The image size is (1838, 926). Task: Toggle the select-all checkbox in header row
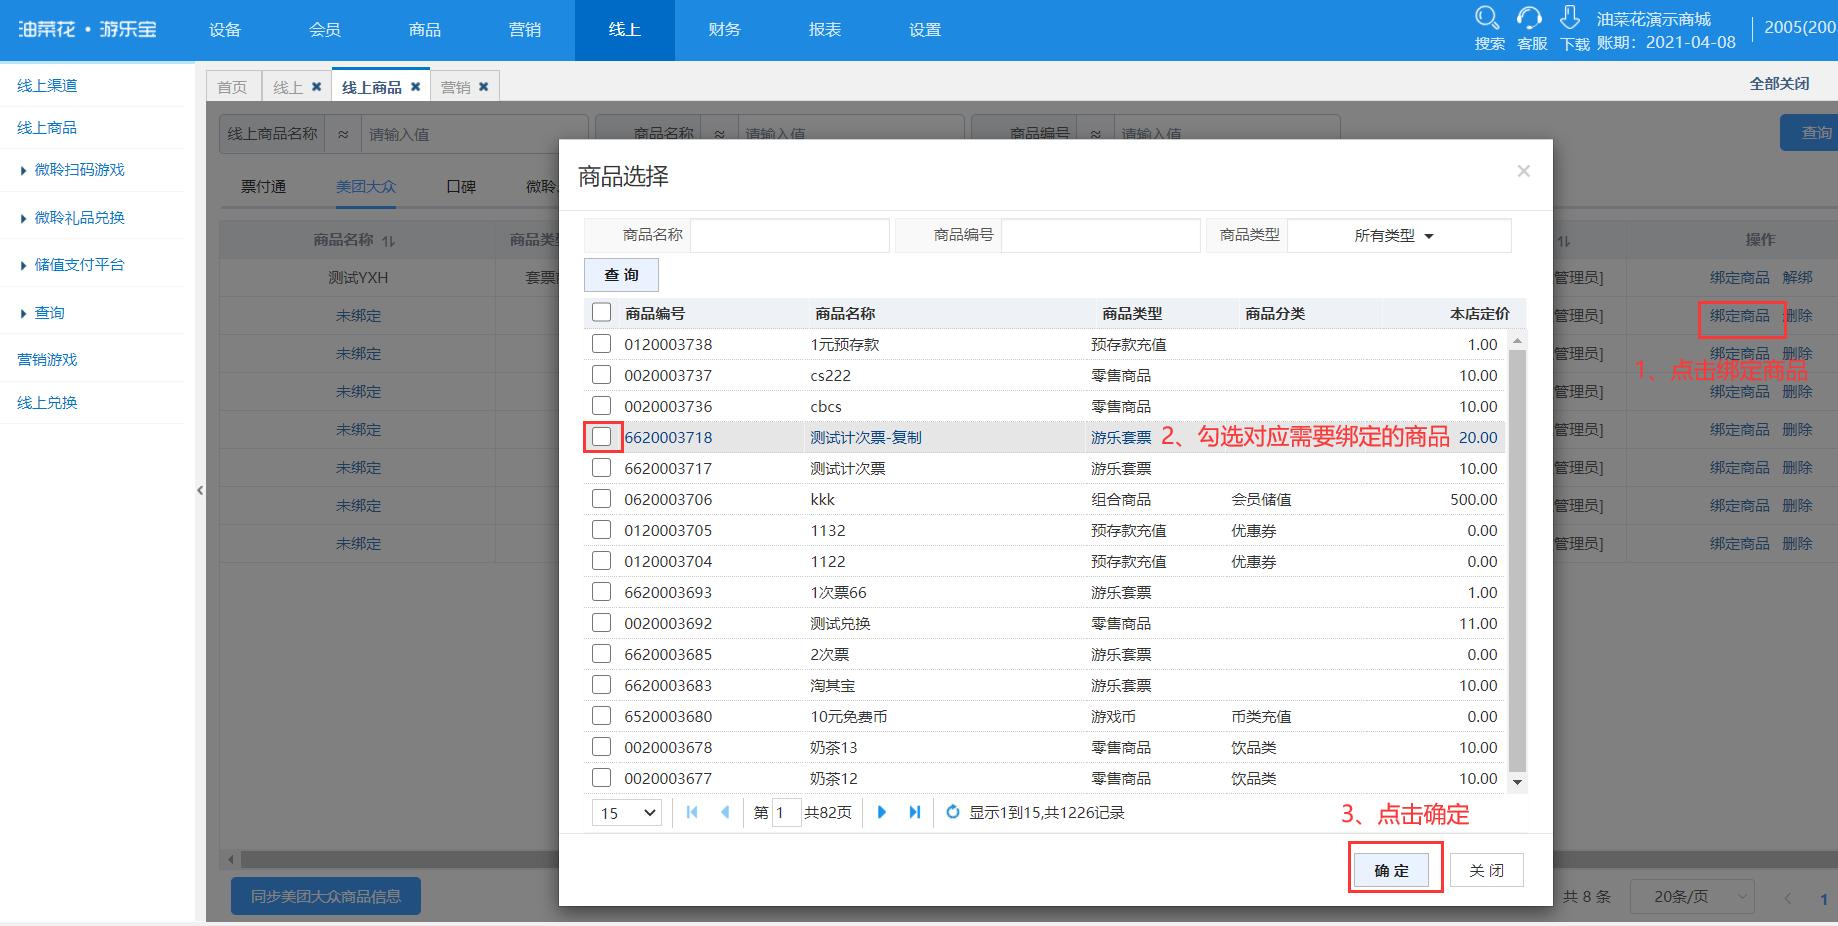pyautogui.click(x=601, y=312)
